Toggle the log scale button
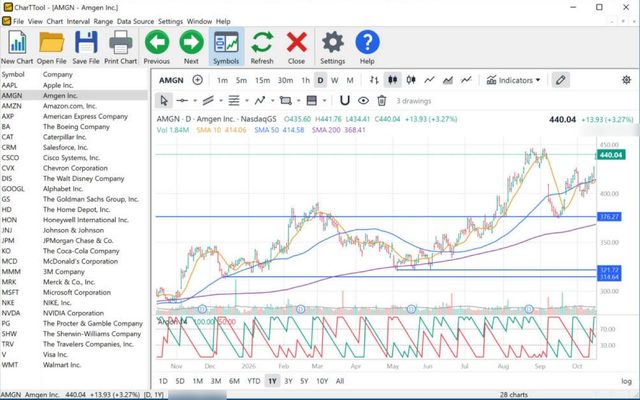 point(626,381)
